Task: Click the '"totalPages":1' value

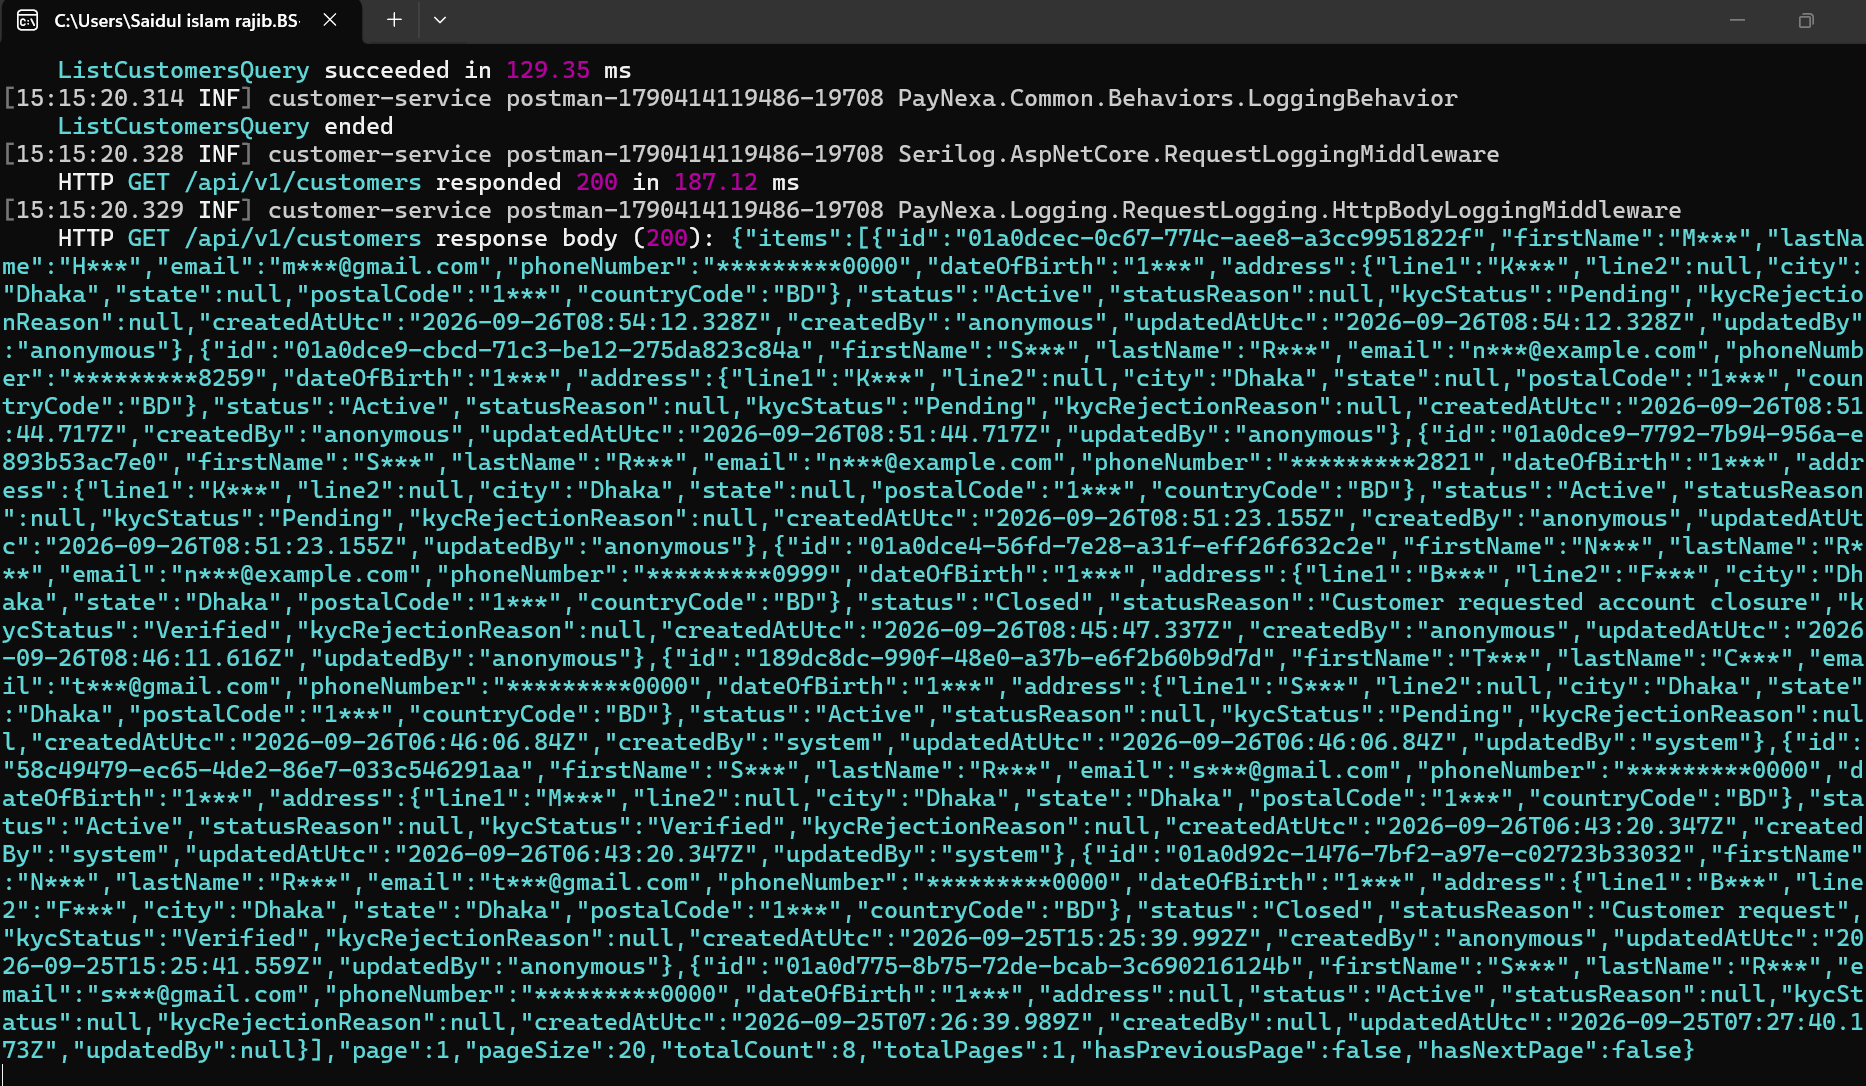Action: coord(975,1050)
